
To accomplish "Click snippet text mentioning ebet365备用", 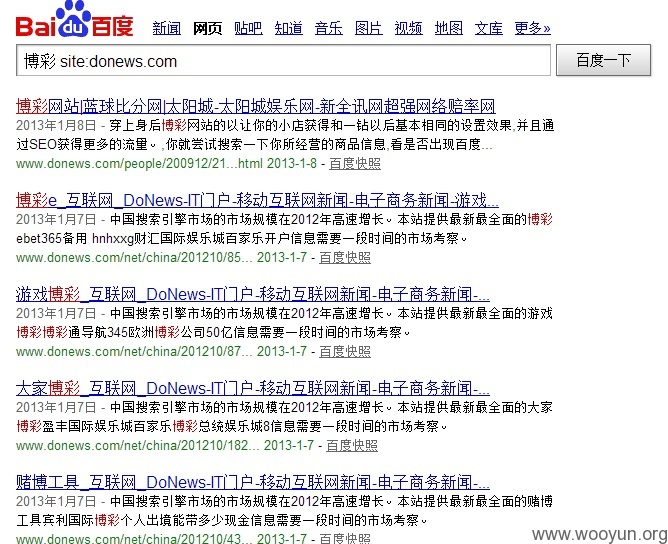I will (241, 238).
